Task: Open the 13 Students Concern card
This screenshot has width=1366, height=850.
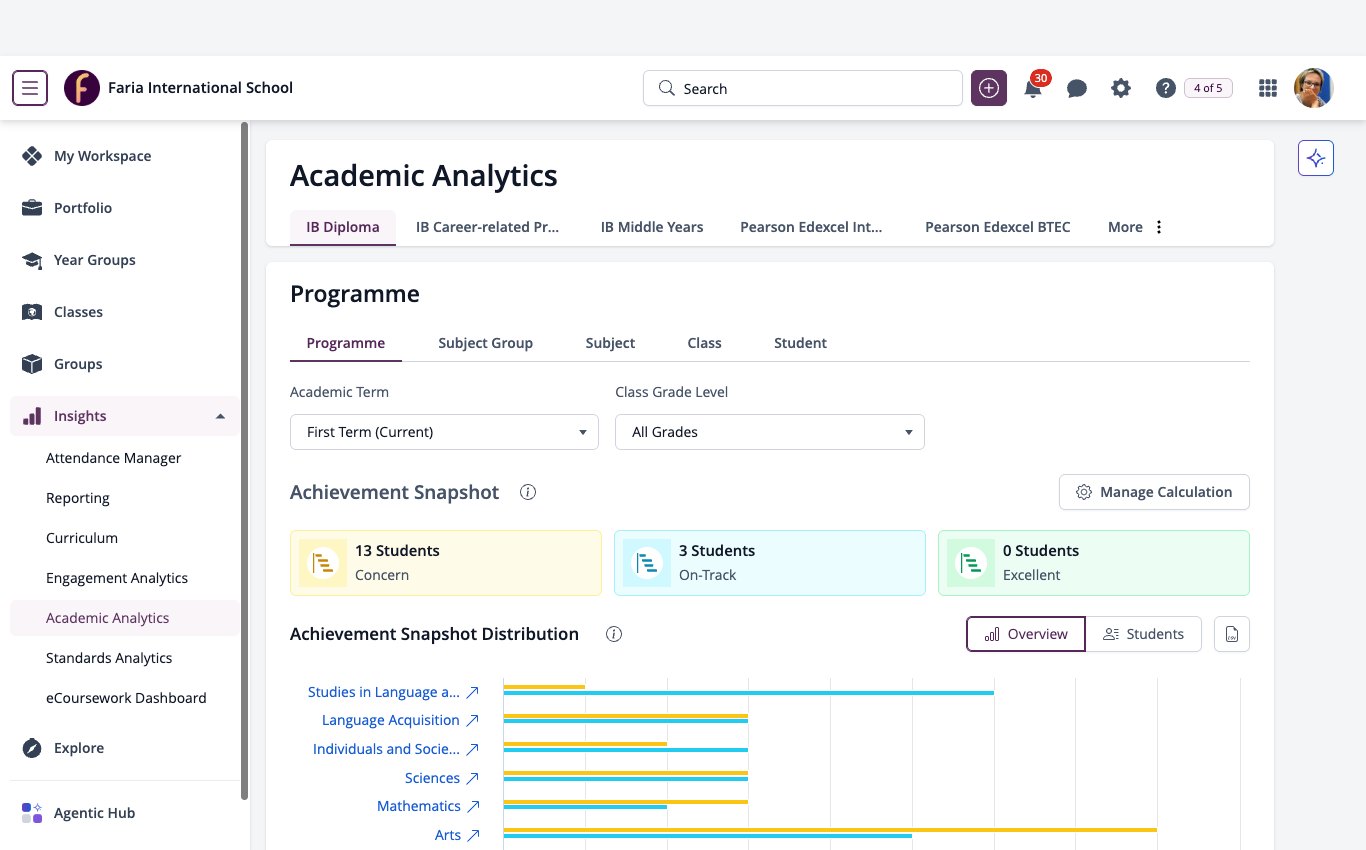Action: coord(446,563)
